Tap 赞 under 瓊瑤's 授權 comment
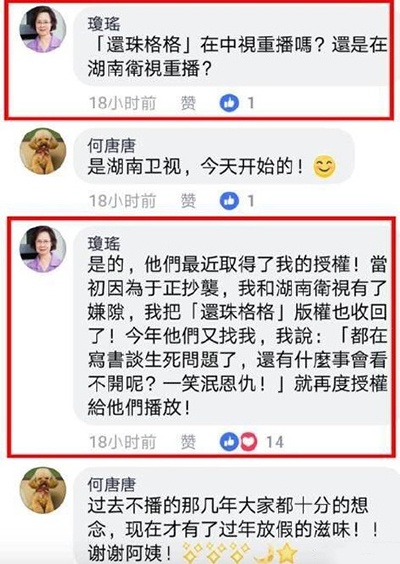Viewport: 400px width, 564px height. pos(188,442)
